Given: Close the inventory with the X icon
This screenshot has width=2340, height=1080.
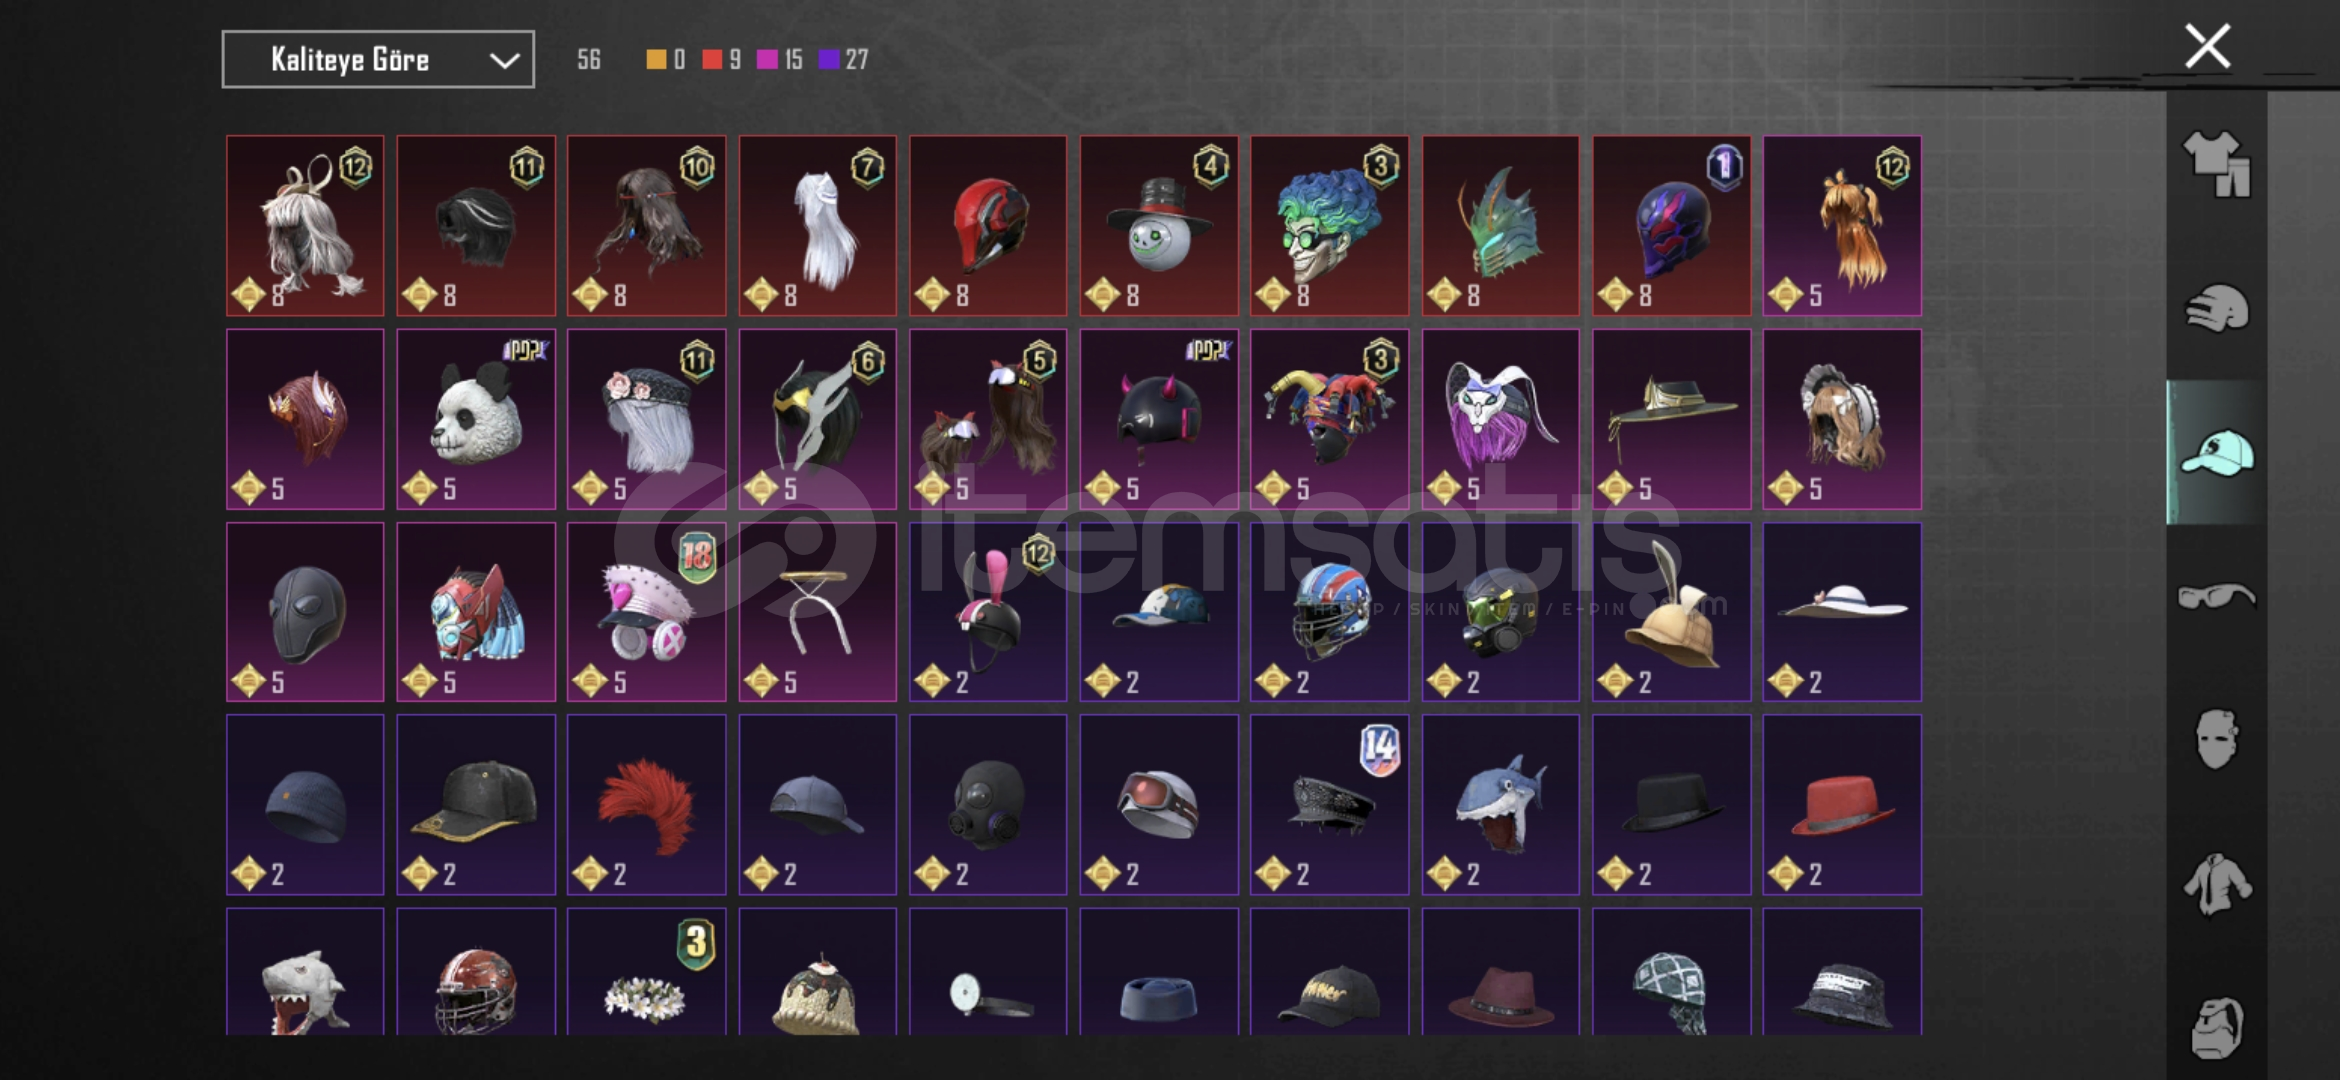Looking at the screenshot, I should 2207,46.
